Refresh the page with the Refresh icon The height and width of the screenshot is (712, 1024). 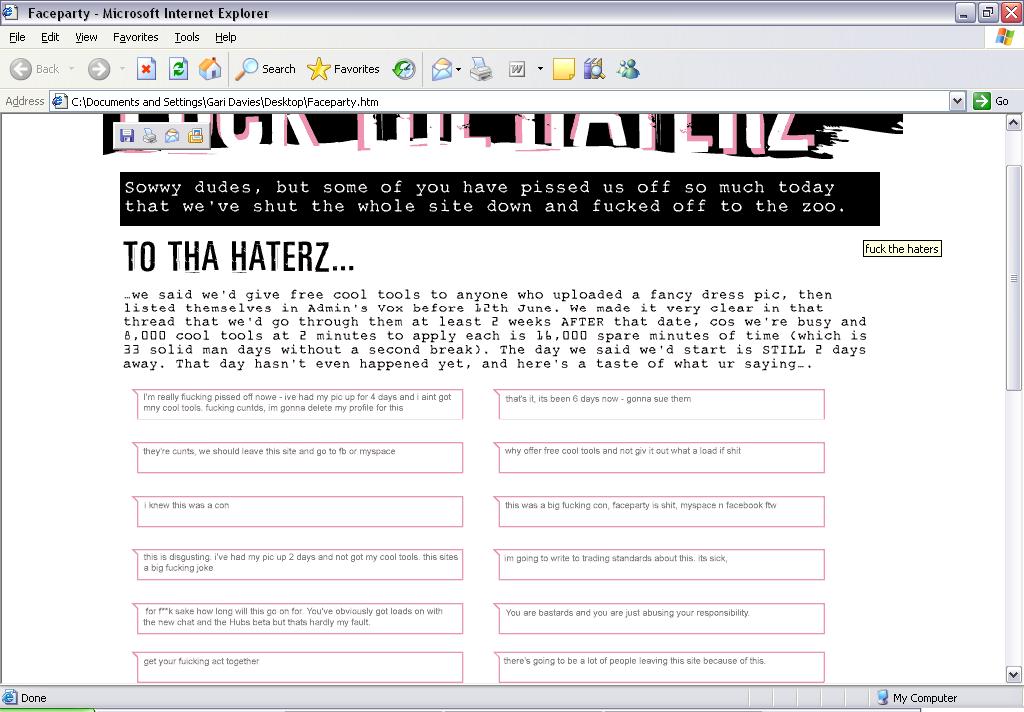click(x=178, y=69)
